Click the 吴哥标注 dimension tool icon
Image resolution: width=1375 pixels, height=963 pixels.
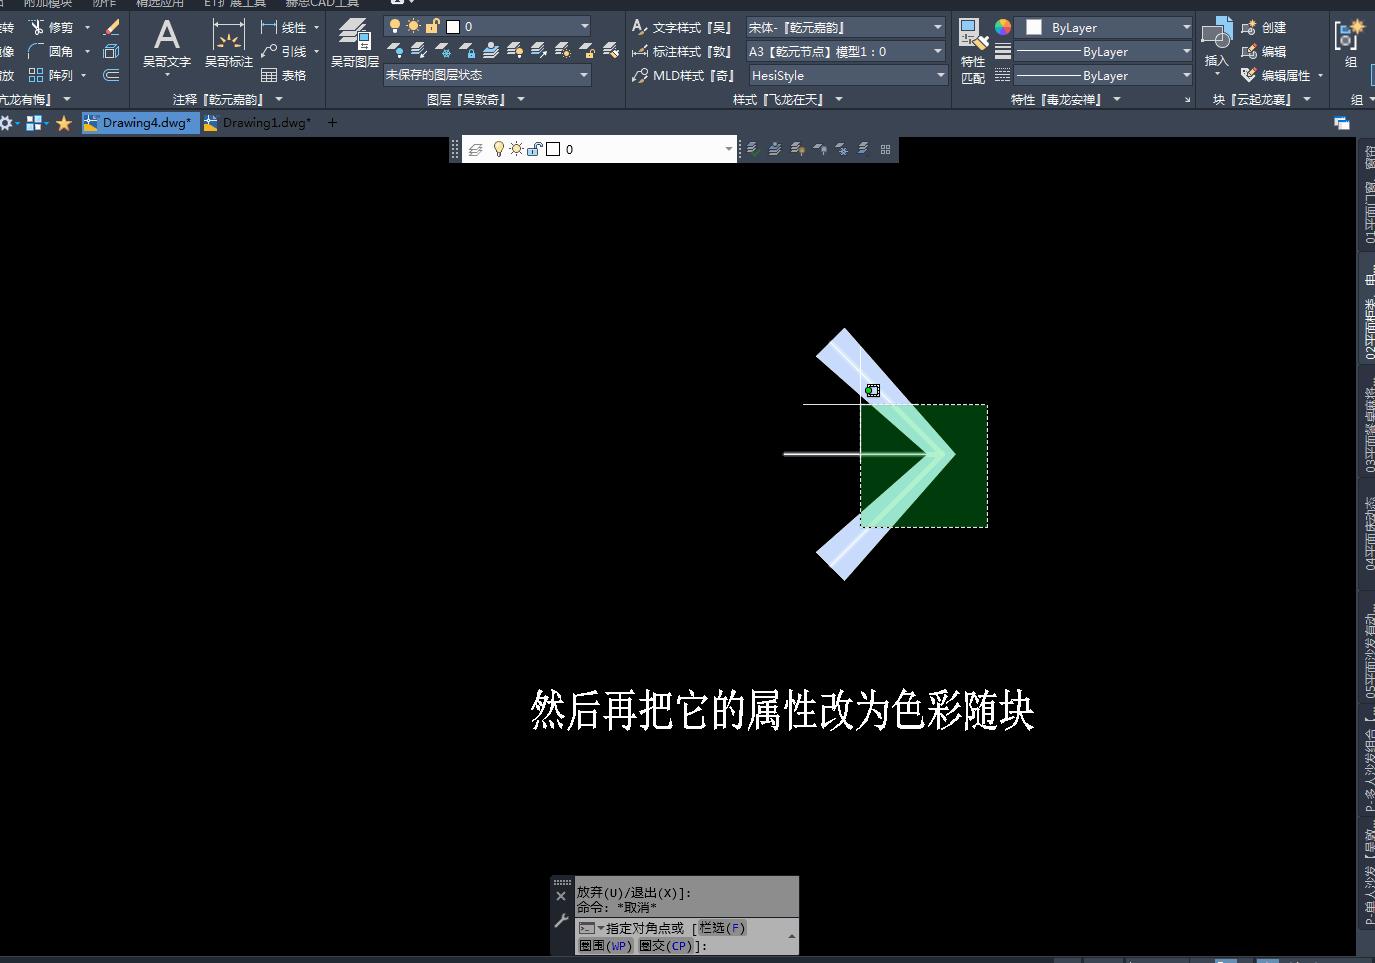pyautogui.click(x=228, y=38)
